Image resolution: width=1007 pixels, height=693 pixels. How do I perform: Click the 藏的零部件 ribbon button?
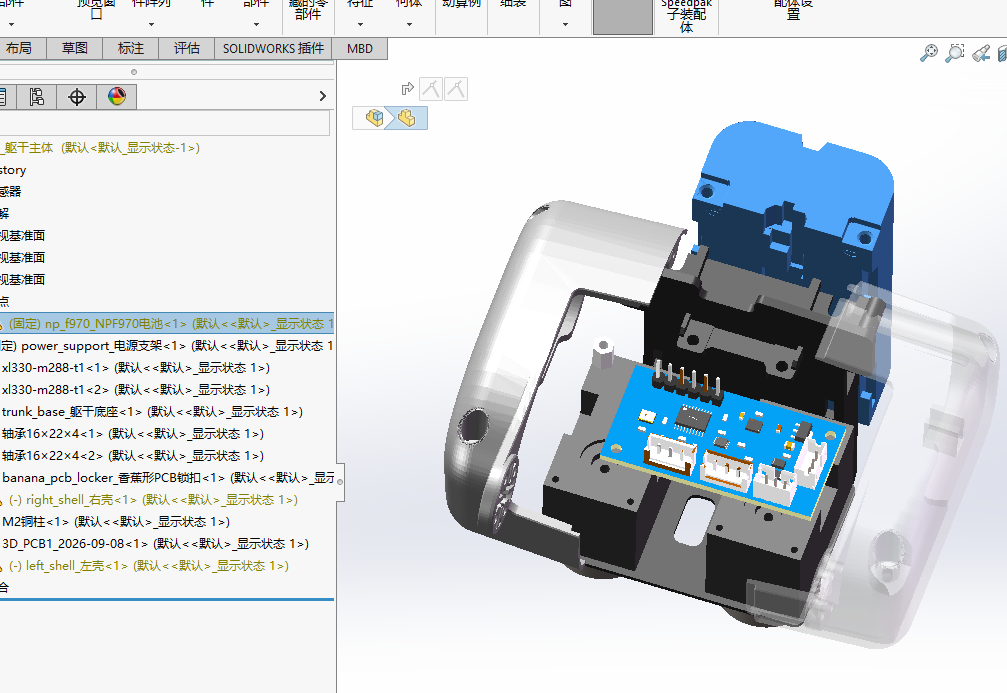[x=308, y=10]
